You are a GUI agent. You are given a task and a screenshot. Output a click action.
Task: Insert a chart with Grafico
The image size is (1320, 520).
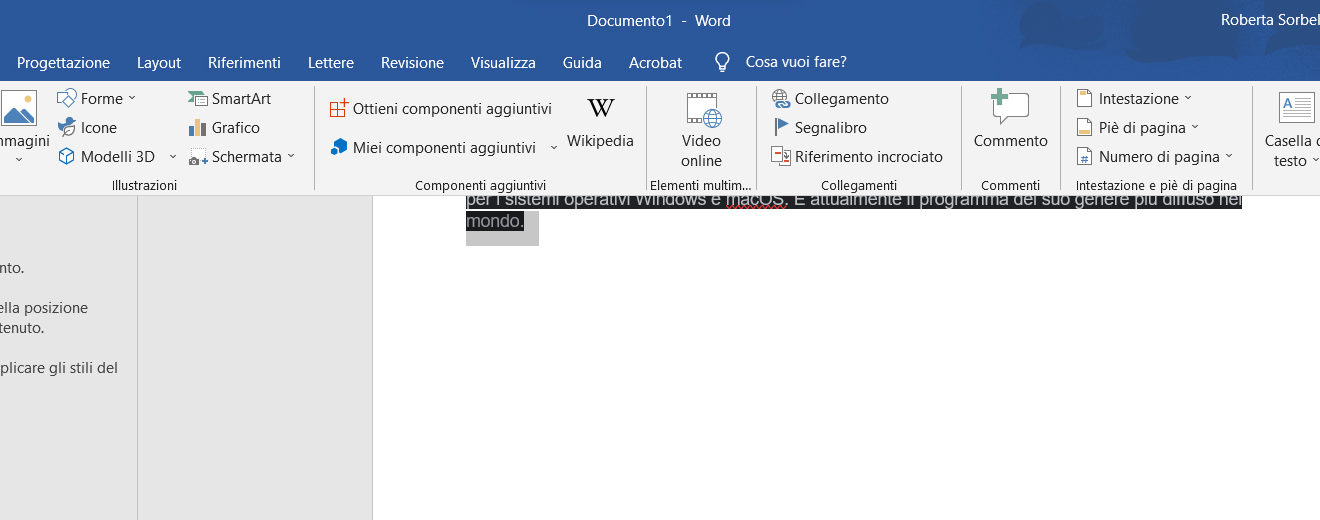click(224, 127)
